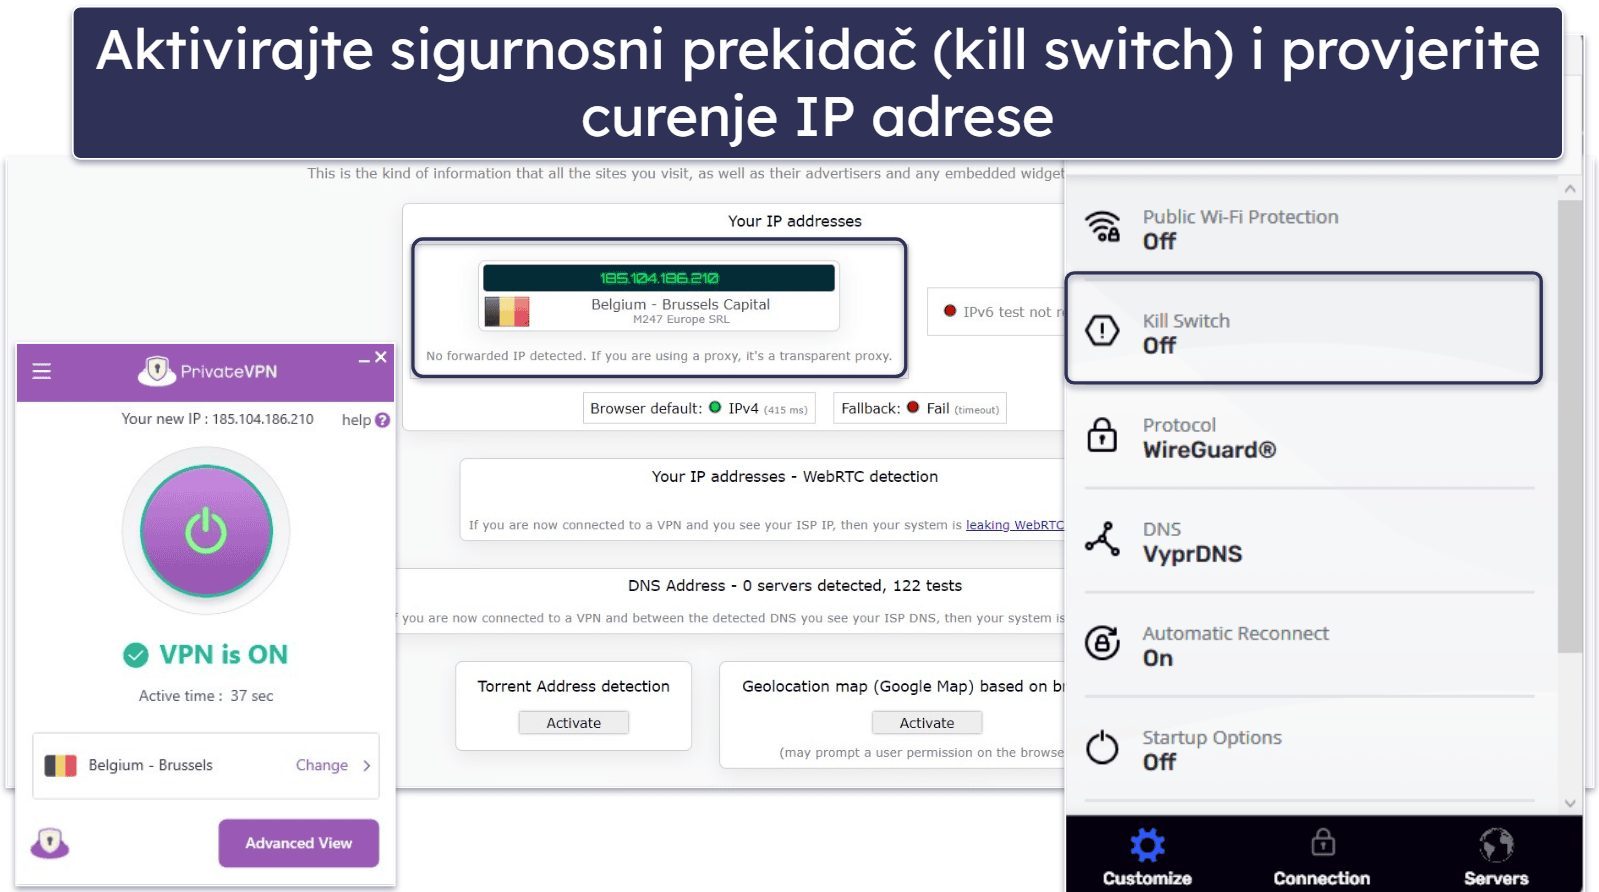Click Your new IP text in PrivateVPN
The height and width of the screenshot is (892, 1599).
[217, 419]
